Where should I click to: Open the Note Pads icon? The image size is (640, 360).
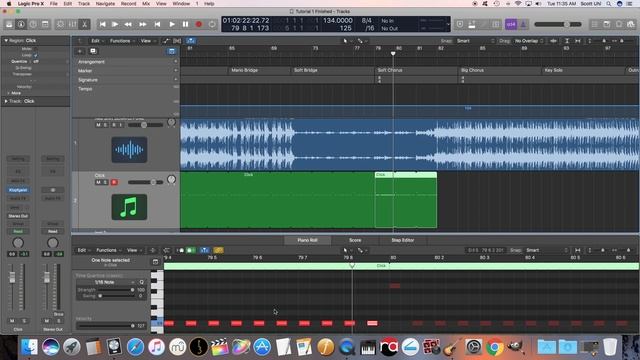pos(607,24)
